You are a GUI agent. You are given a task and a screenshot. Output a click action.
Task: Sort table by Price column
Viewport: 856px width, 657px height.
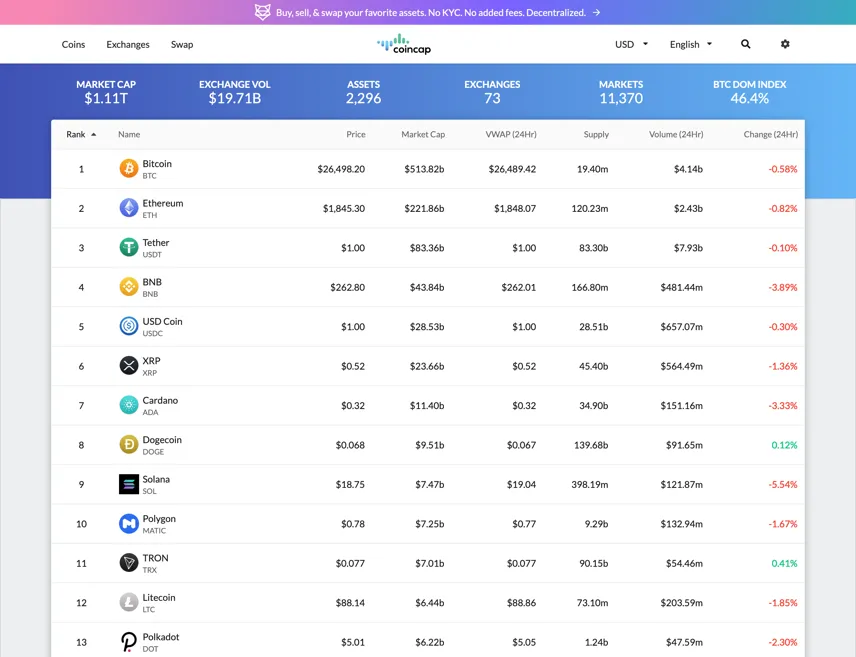coord(355,134)
